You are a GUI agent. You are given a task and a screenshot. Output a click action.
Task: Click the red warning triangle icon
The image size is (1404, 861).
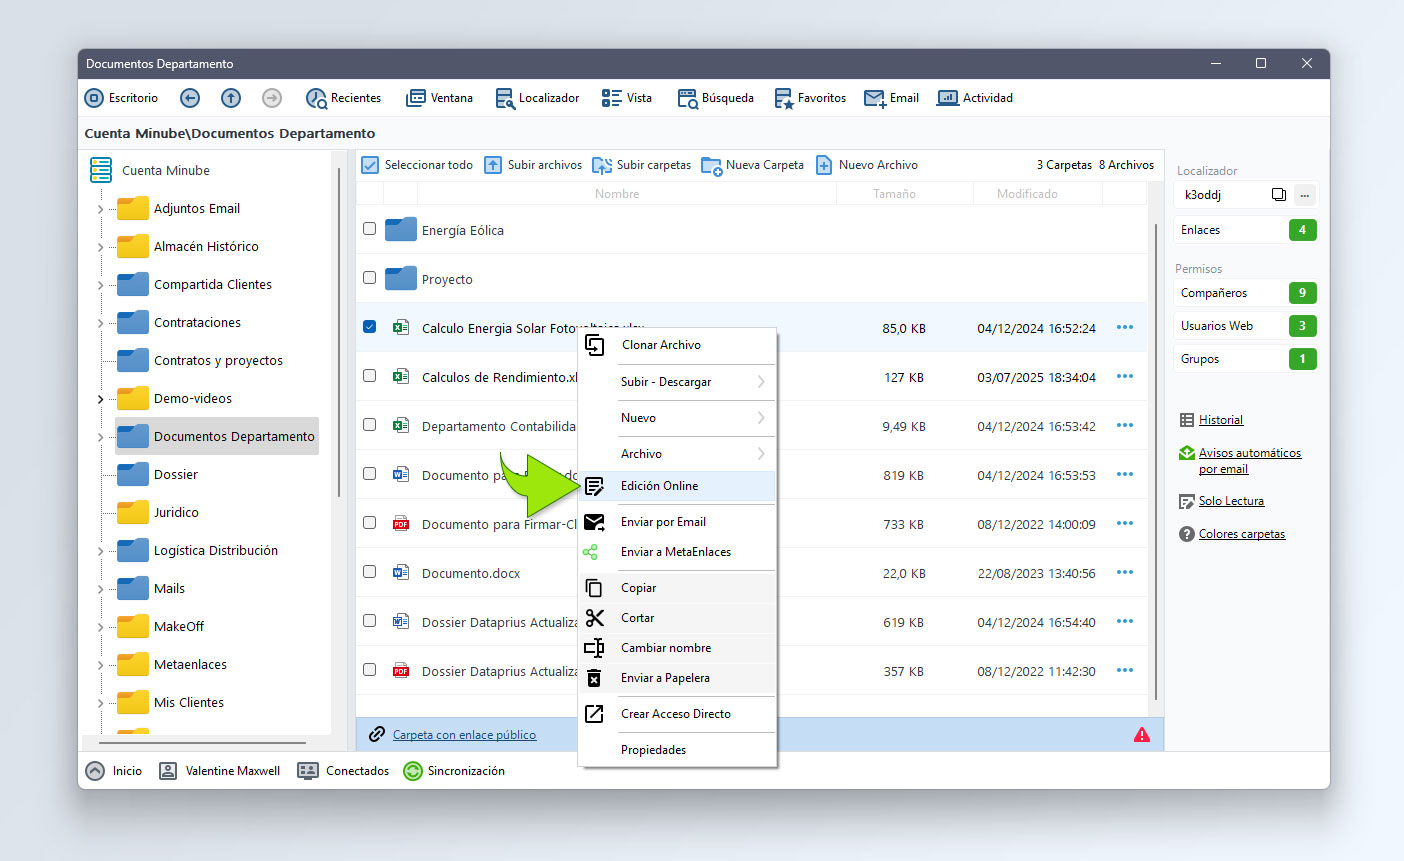pos(1142,735)
